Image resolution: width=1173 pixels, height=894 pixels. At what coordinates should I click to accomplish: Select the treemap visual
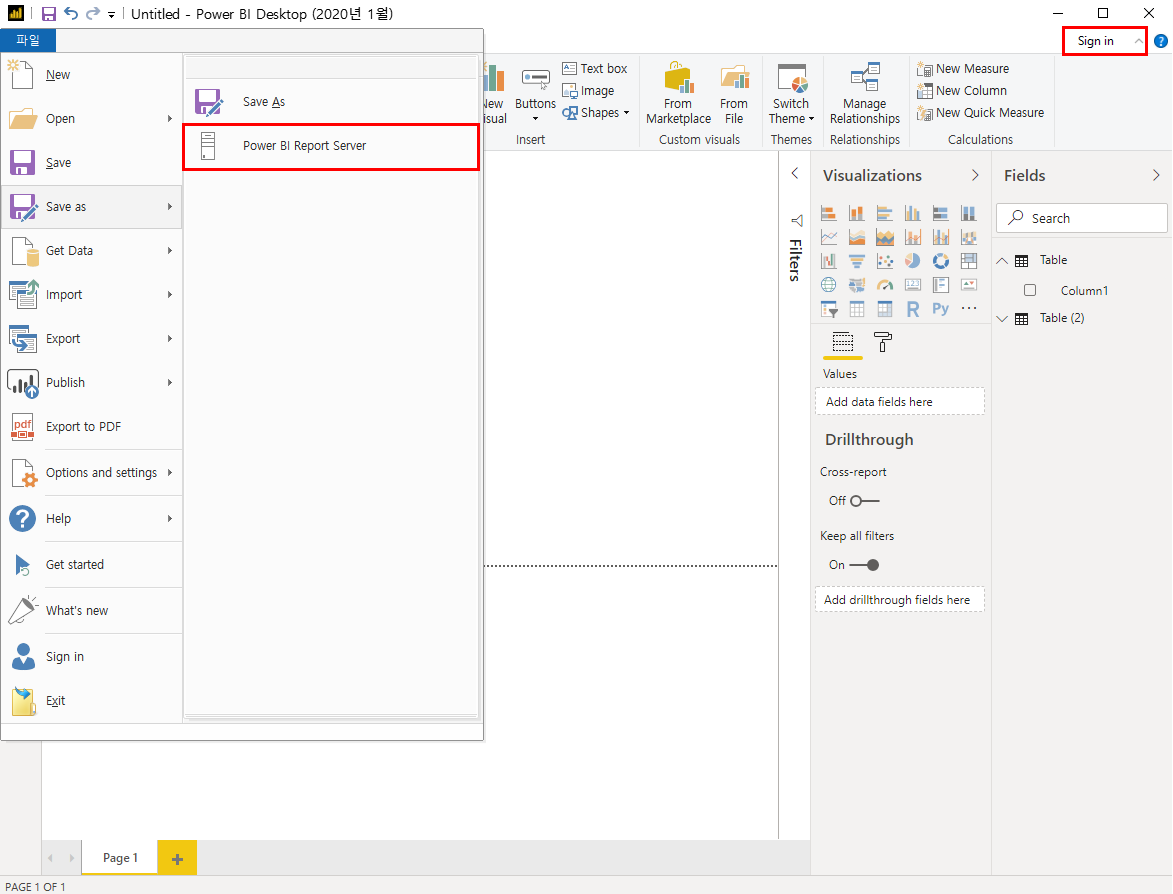(969, 261)
